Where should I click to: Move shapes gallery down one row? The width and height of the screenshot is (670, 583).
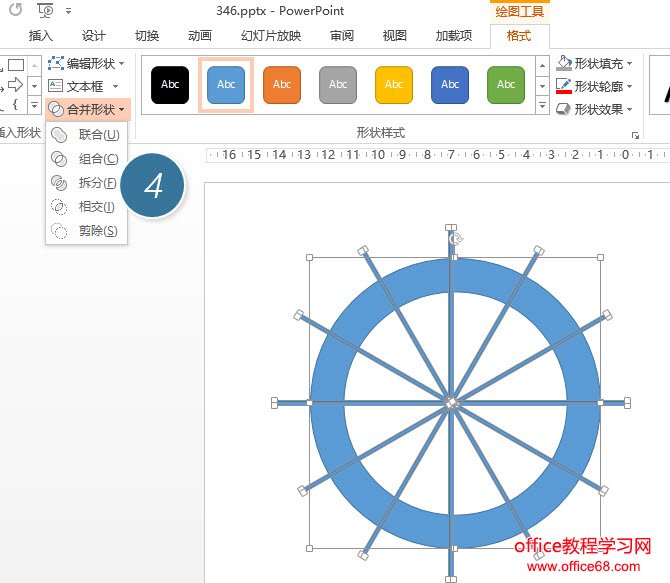coord(35,85)
